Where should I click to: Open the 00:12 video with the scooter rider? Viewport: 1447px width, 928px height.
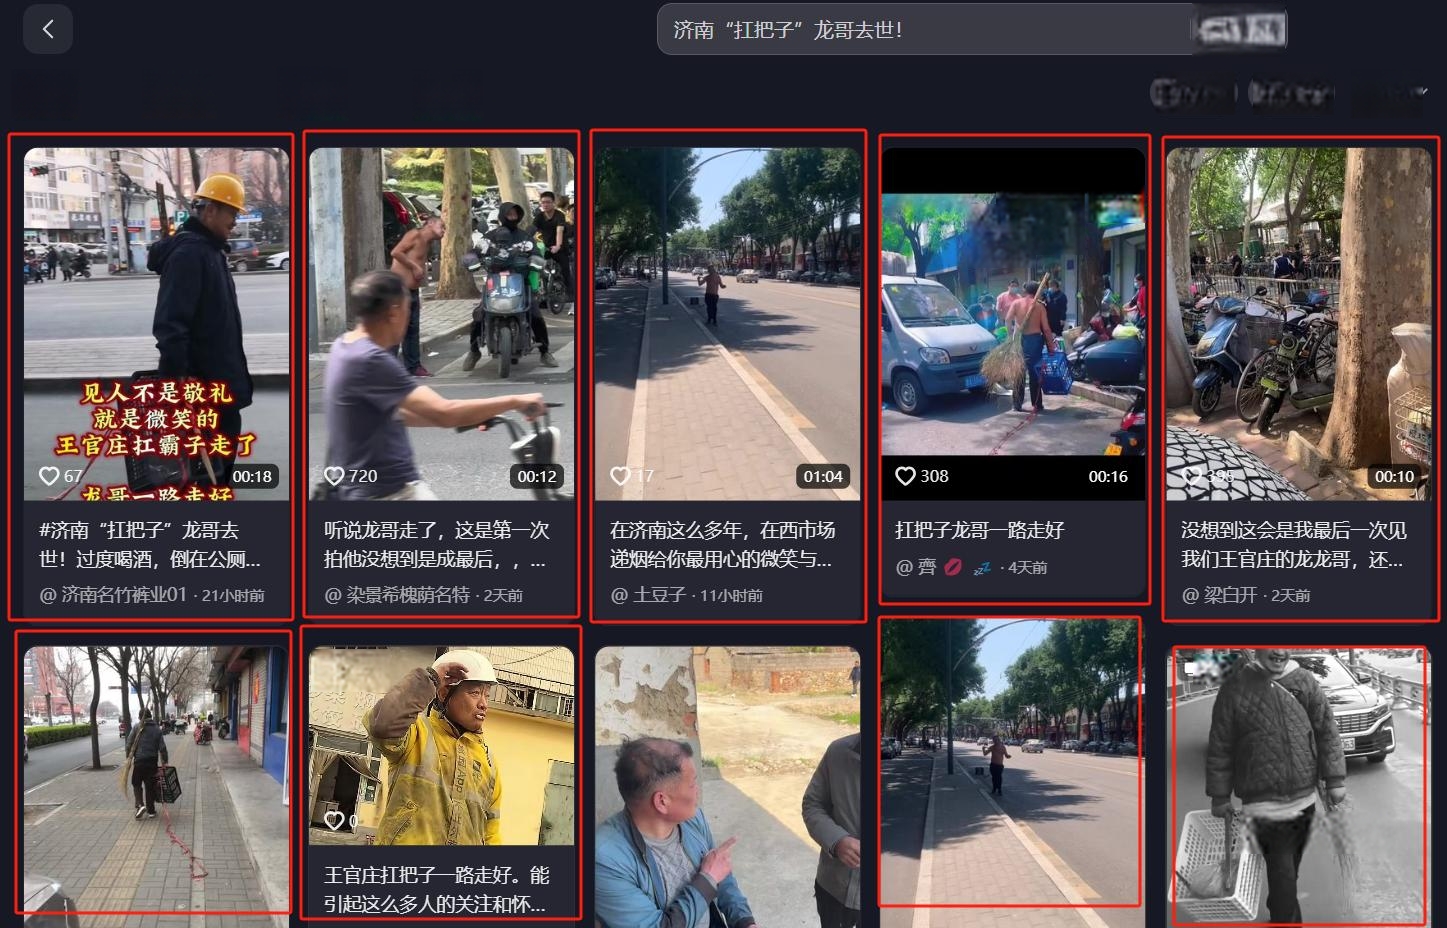442,324
